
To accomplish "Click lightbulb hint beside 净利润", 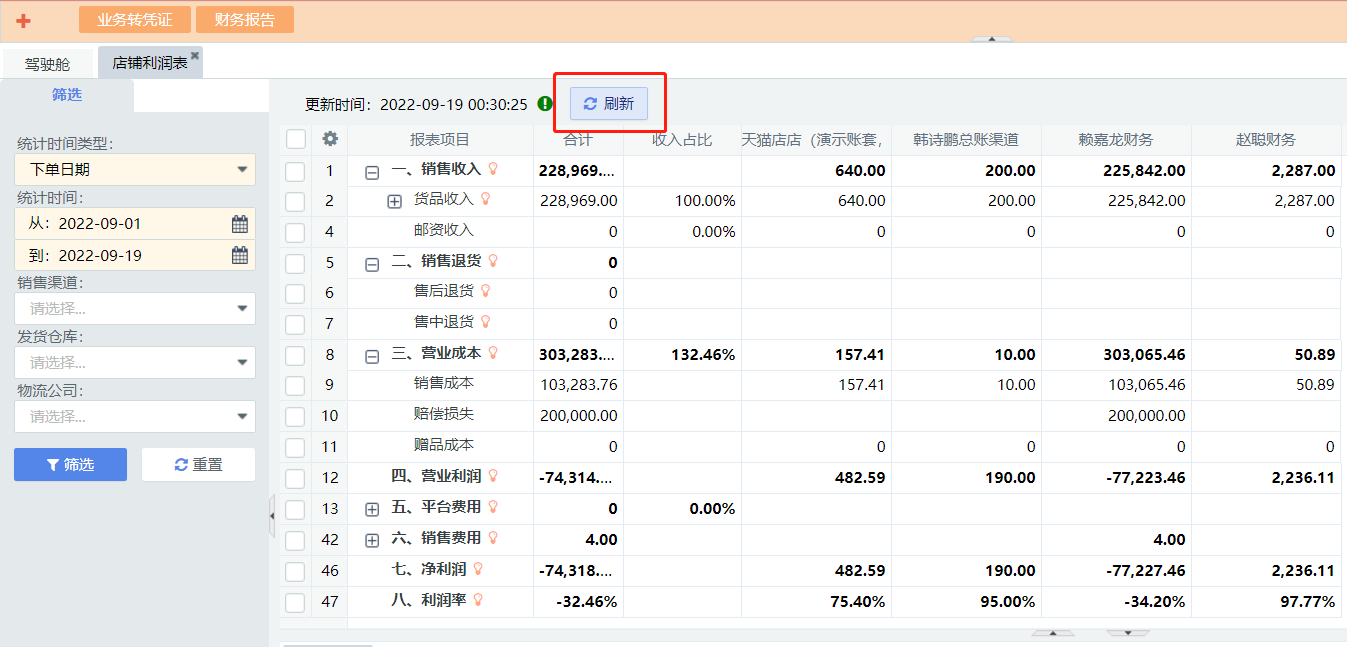I will tap(478, 569).
